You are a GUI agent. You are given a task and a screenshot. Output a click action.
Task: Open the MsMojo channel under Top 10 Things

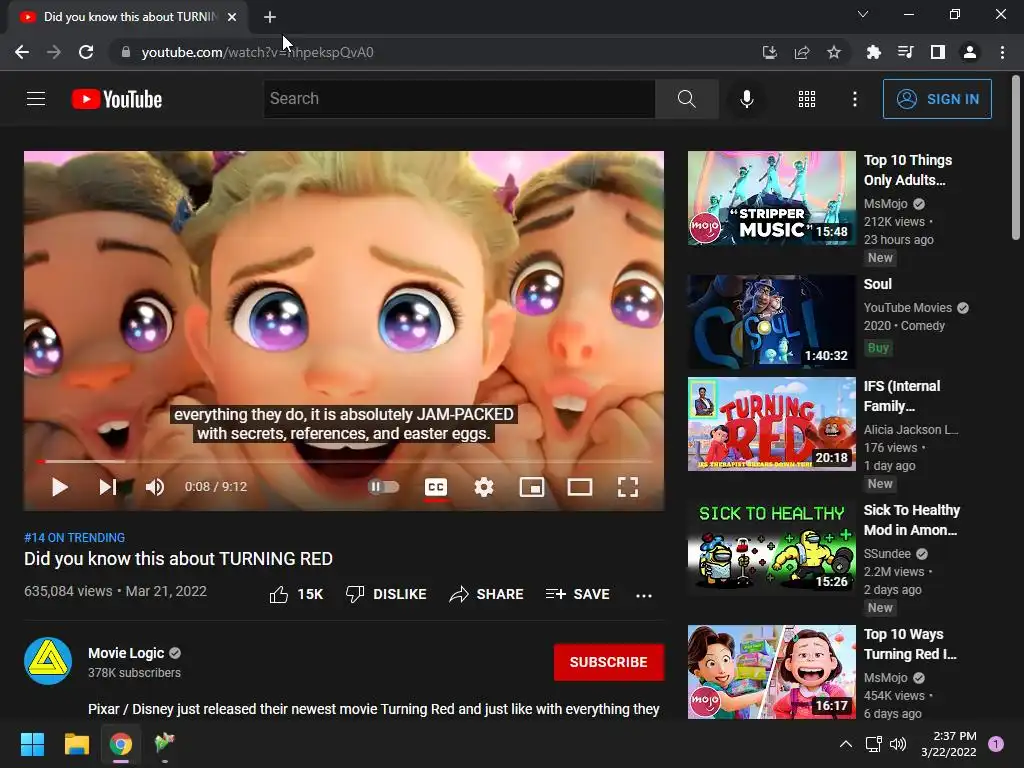click(x=886, y=204)
